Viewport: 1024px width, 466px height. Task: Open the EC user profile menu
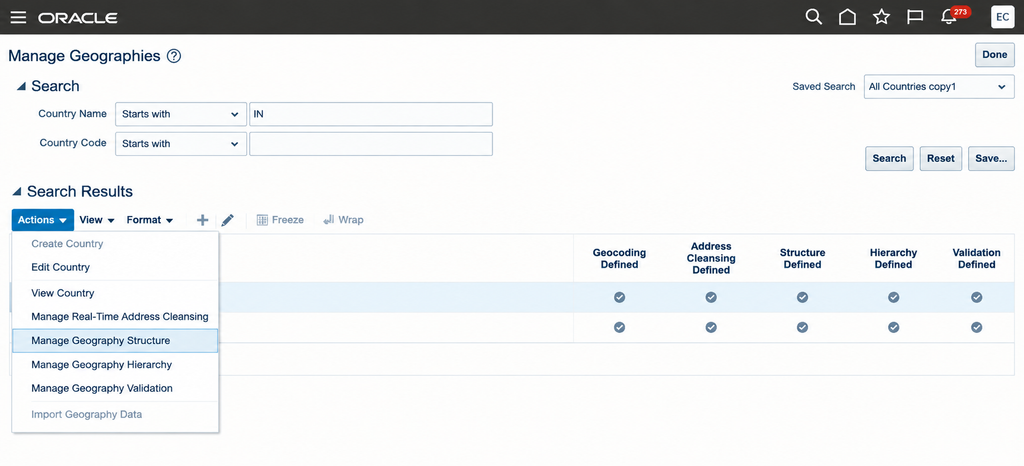1002,17
